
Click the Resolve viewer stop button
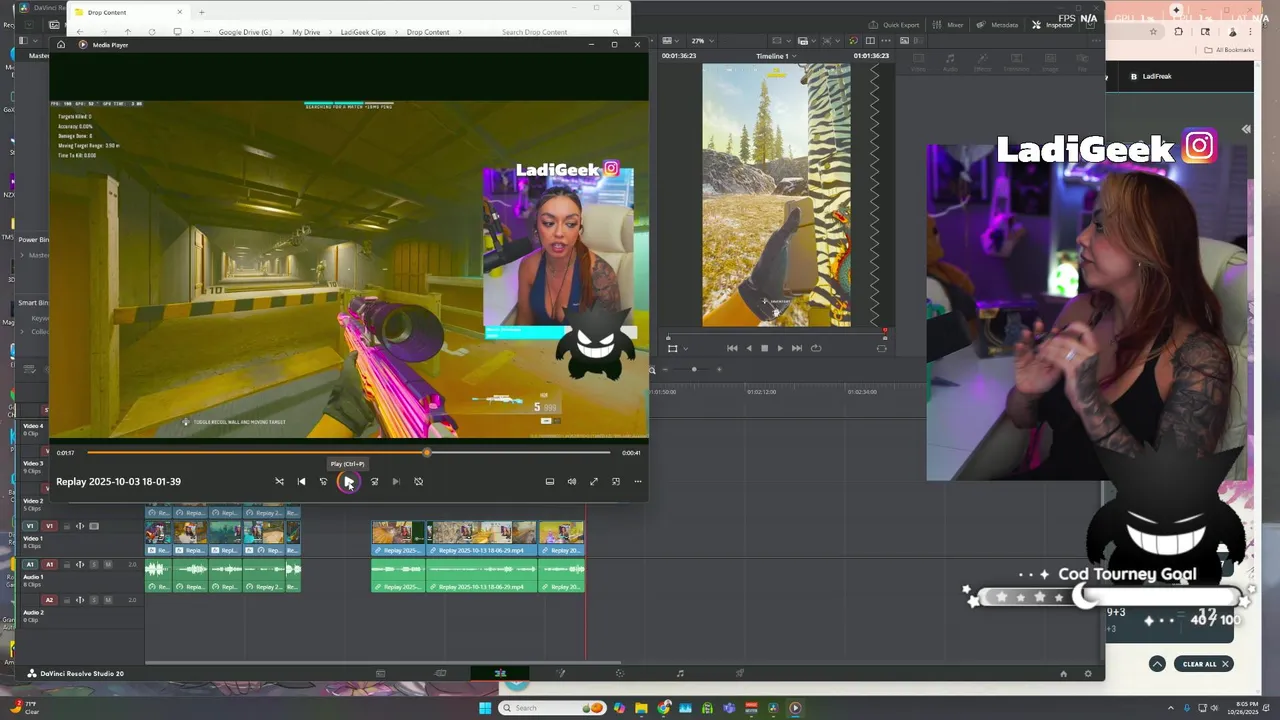pyautogui.click(x=764, y=348)
